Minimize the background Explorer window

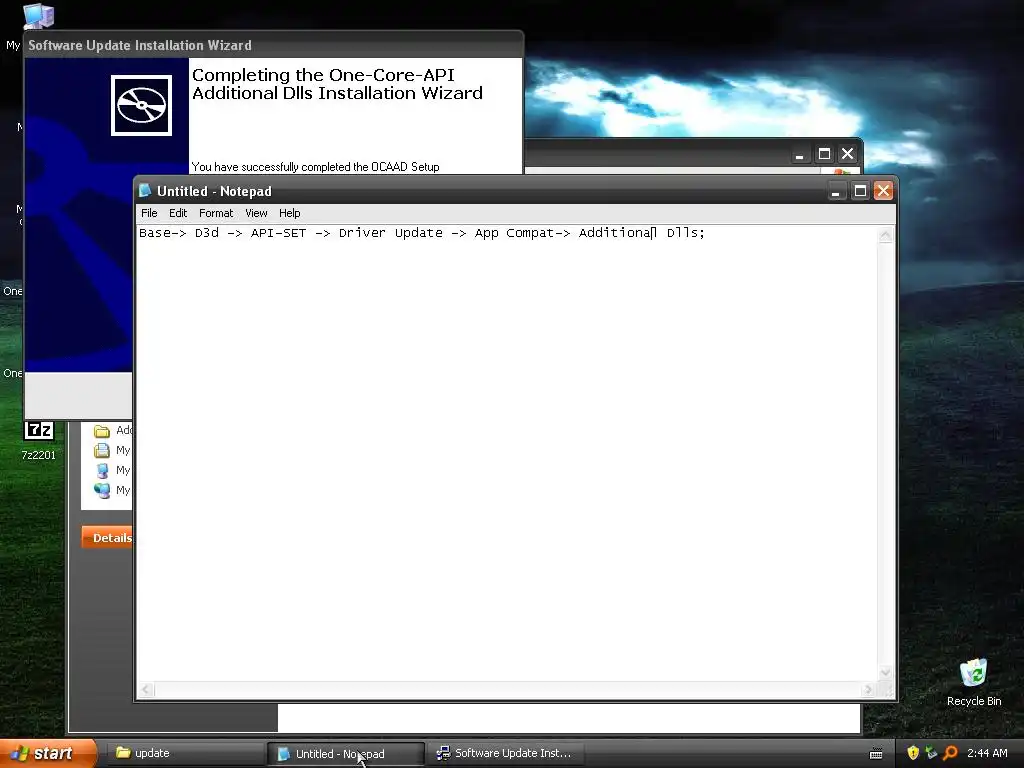point(799,155)
